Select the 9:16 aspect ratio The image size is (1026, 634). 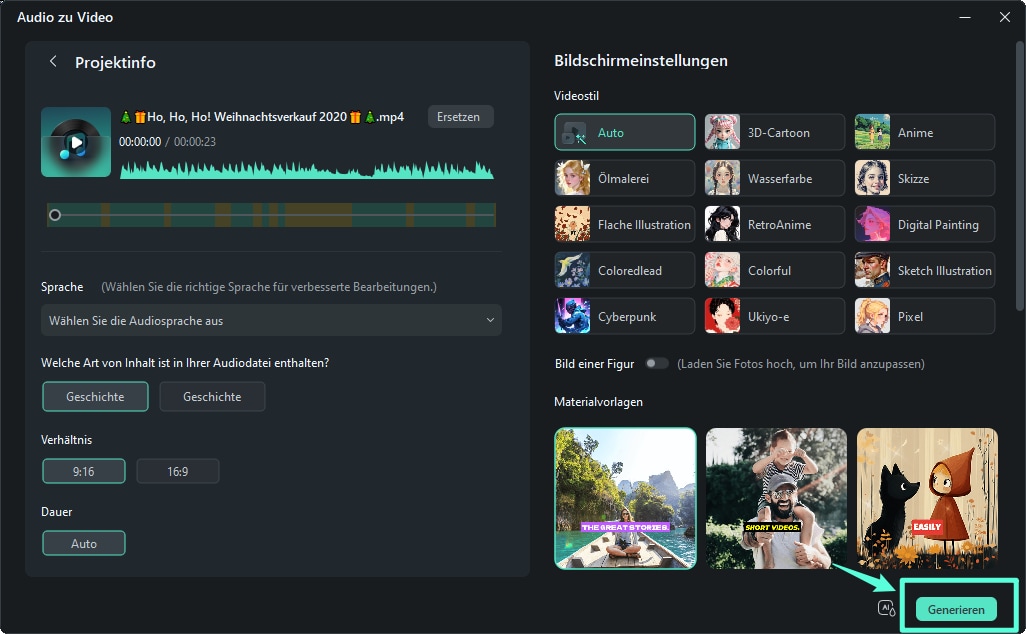pos(84,471)
